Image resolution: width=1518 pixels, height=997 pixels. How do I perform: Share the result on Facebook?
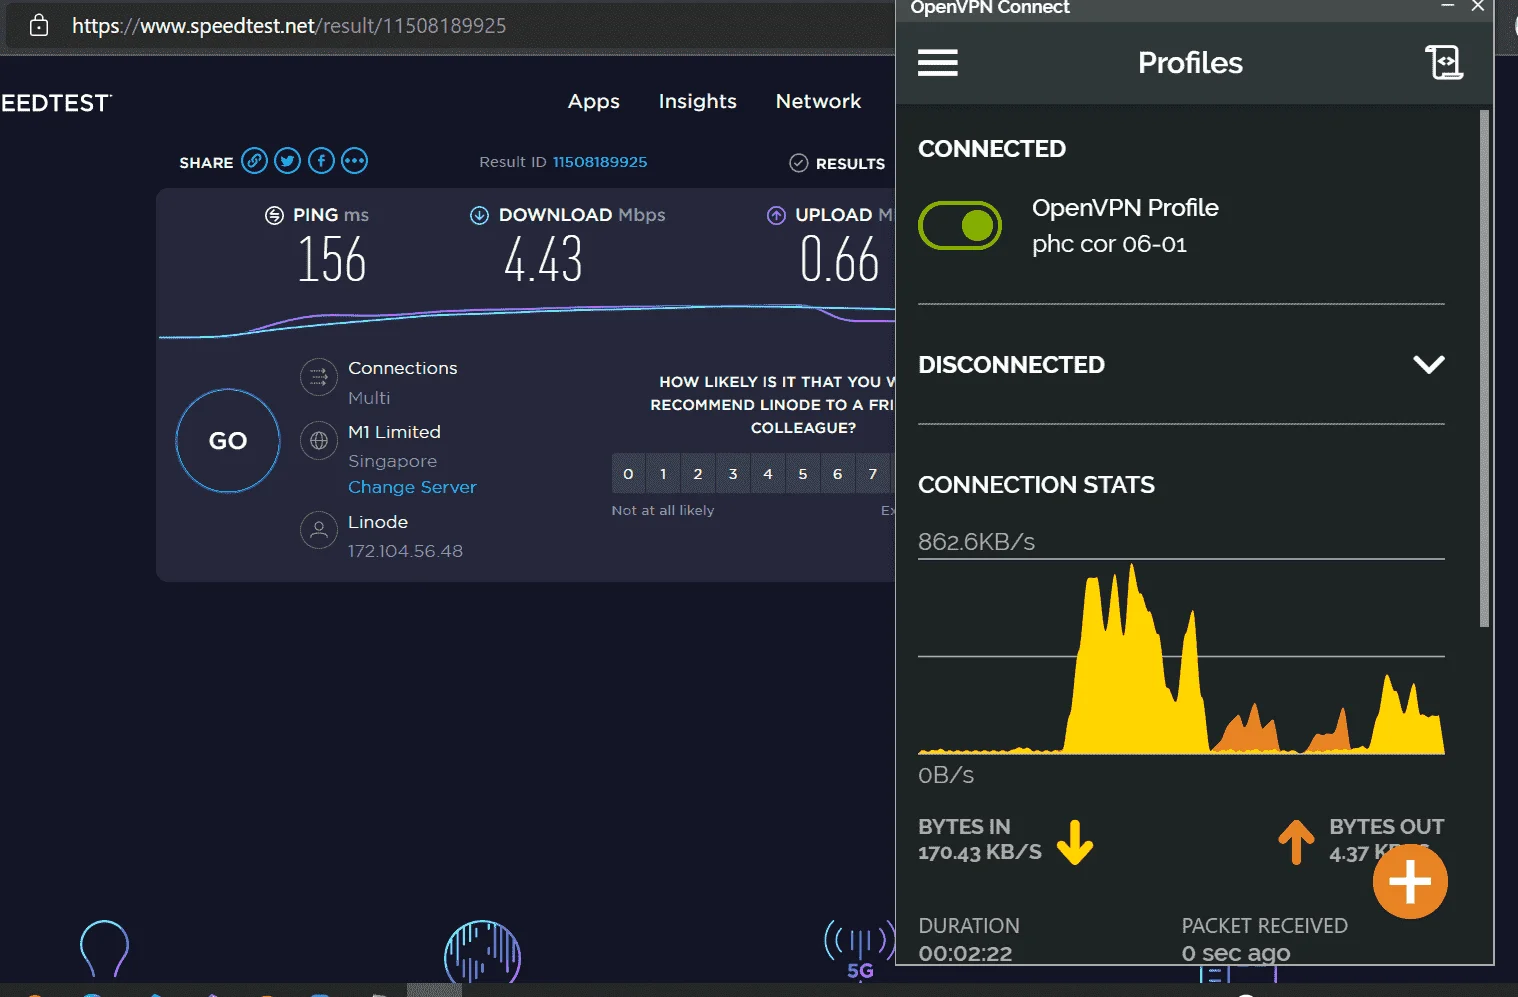tap(321, 161)
